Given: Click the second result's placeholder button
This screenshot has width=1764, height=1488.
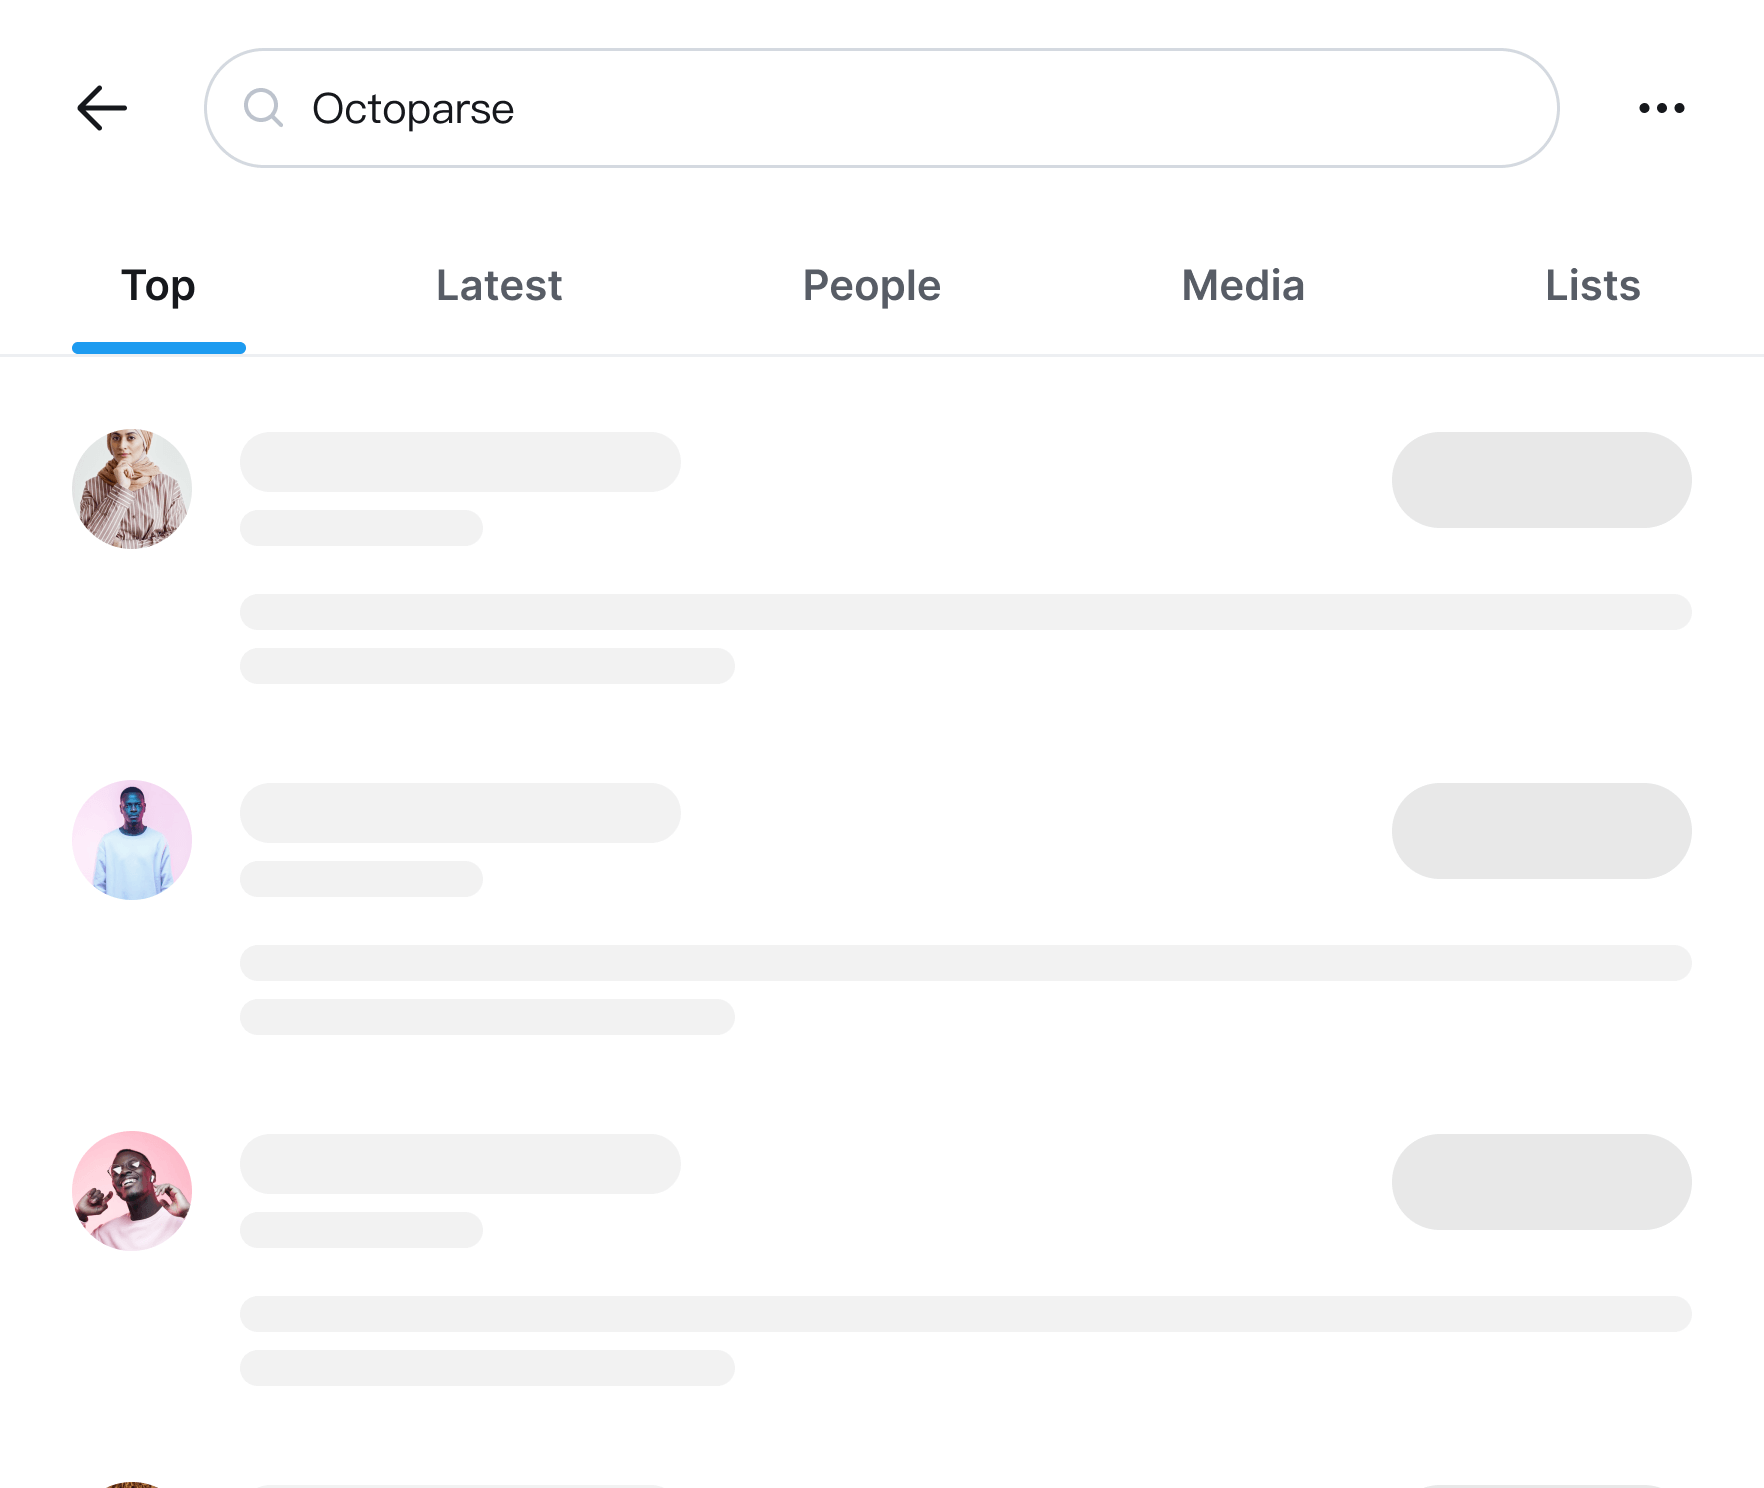Looking at the screenshot, I should pyautogui.click(x=1541, y=831).
